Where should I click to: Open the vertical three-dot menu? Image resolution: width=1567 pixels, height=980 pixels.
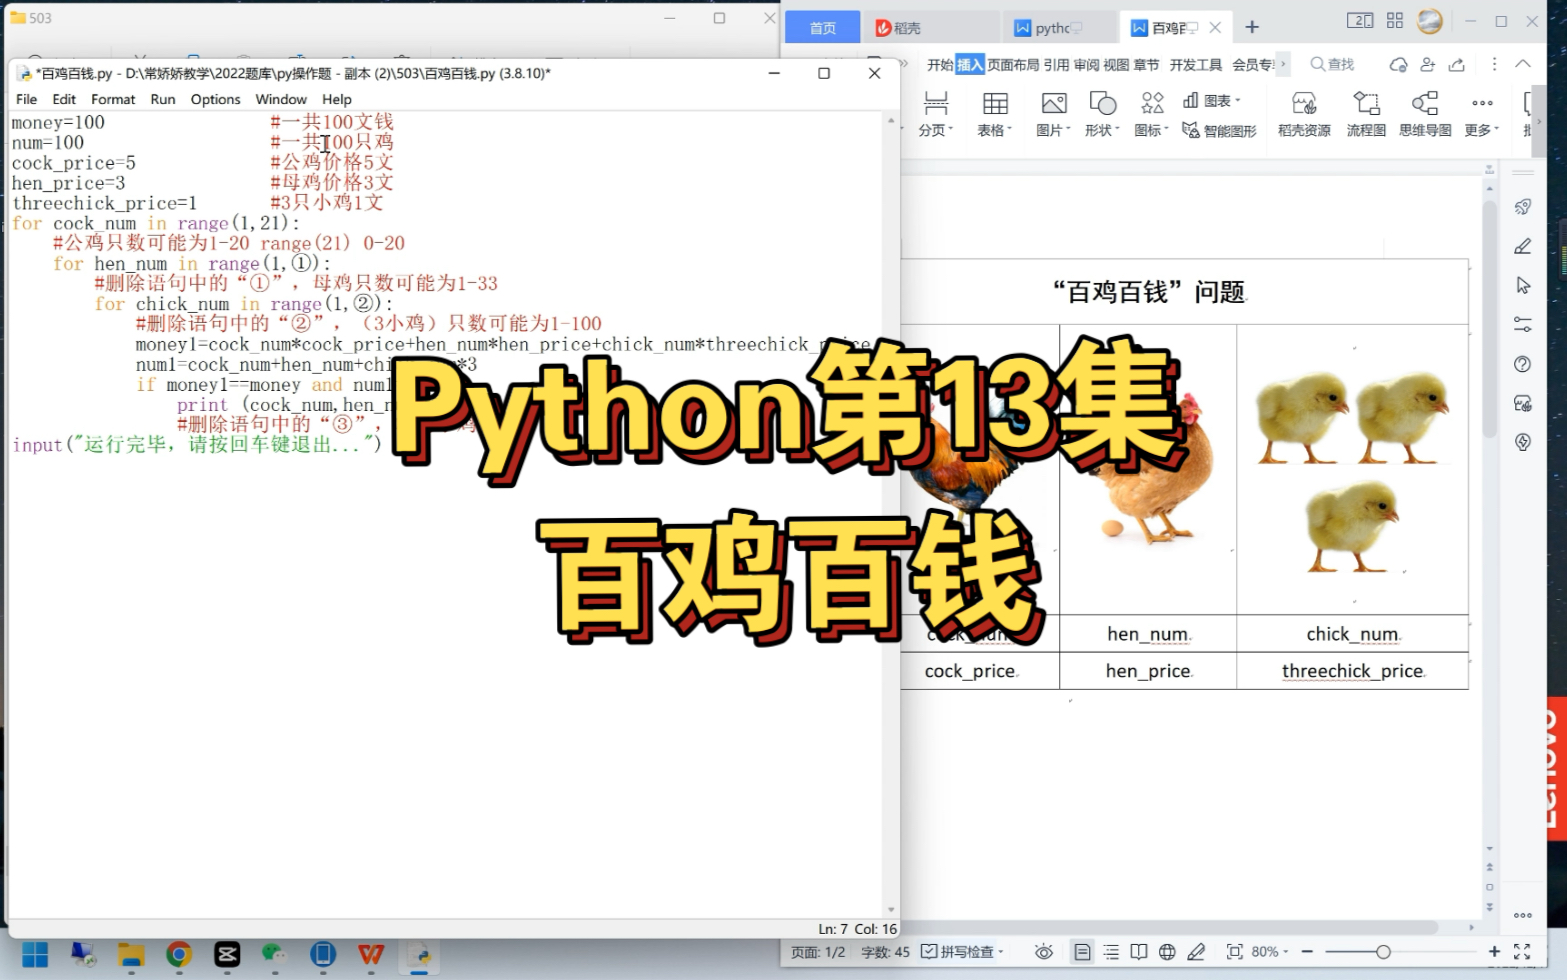tap(1494, 64)
